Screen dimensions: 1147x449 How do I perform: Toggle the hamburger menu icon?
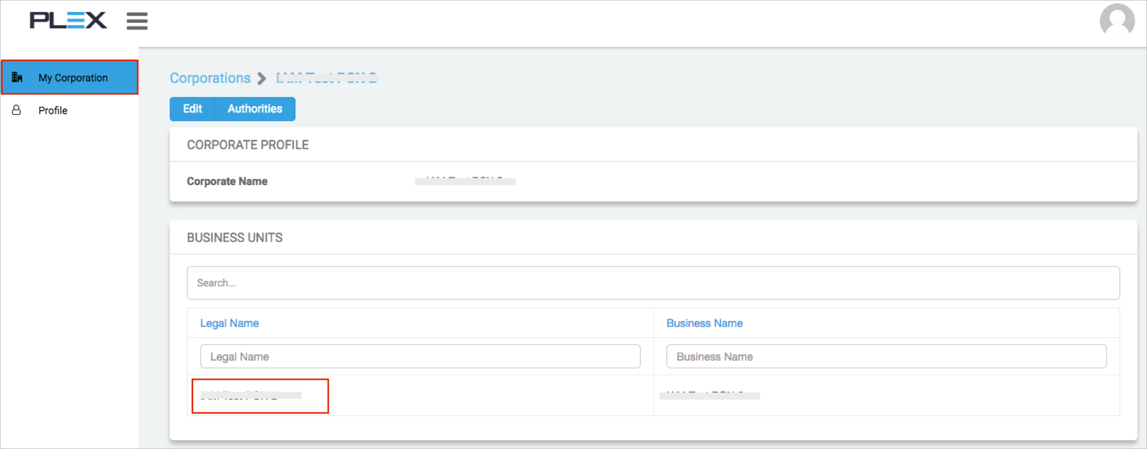(137, 21)
